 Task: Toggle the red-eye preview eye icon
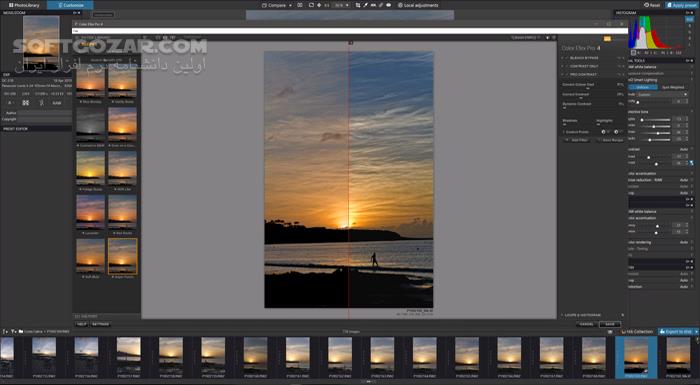click(388, 5)
